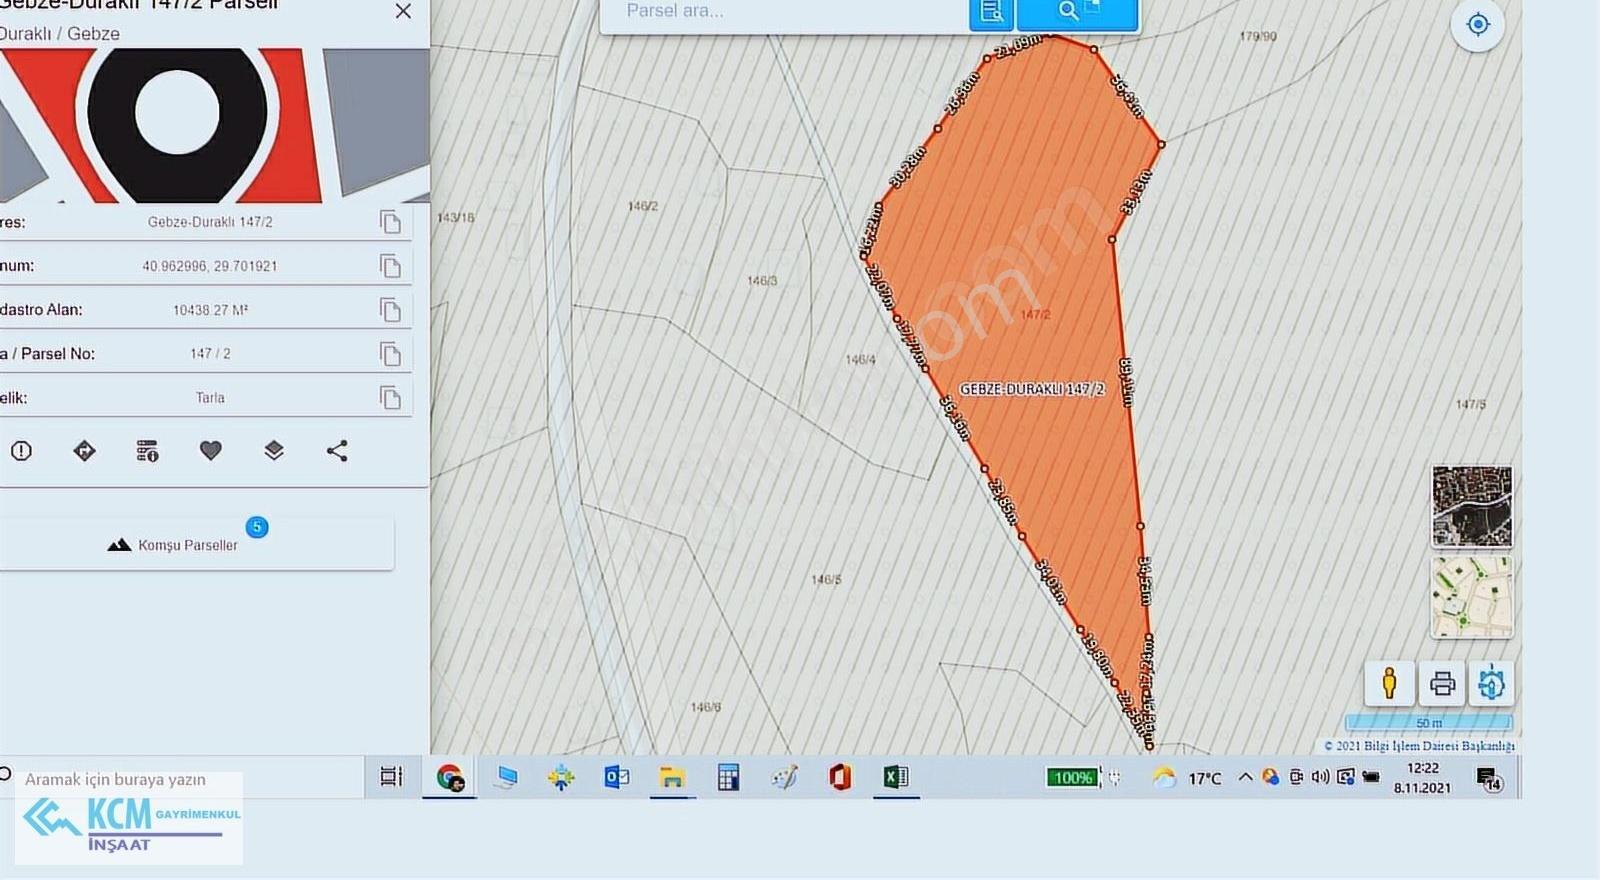Add parcel to favorites with heart icon
This screenshot has height=880, width=1600.
(x=210, y=451)
